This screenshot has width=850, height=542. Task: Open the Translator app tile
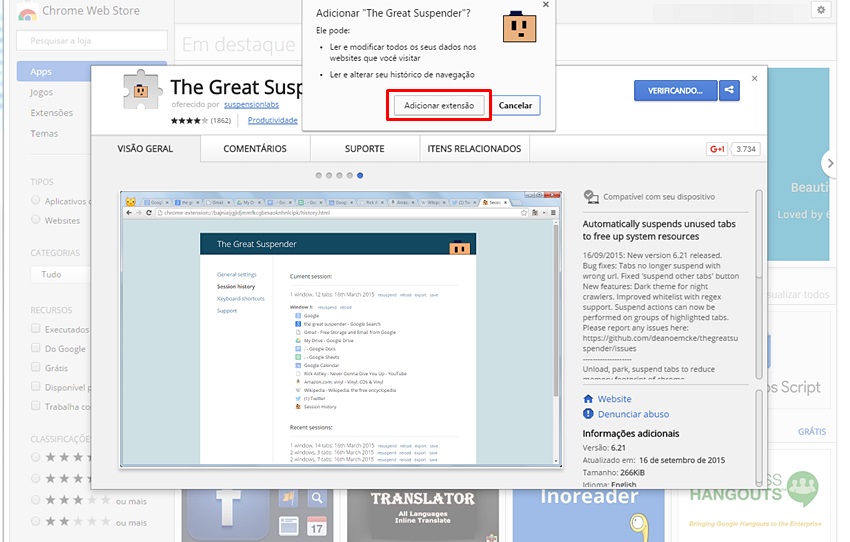[x=423, y=515]
